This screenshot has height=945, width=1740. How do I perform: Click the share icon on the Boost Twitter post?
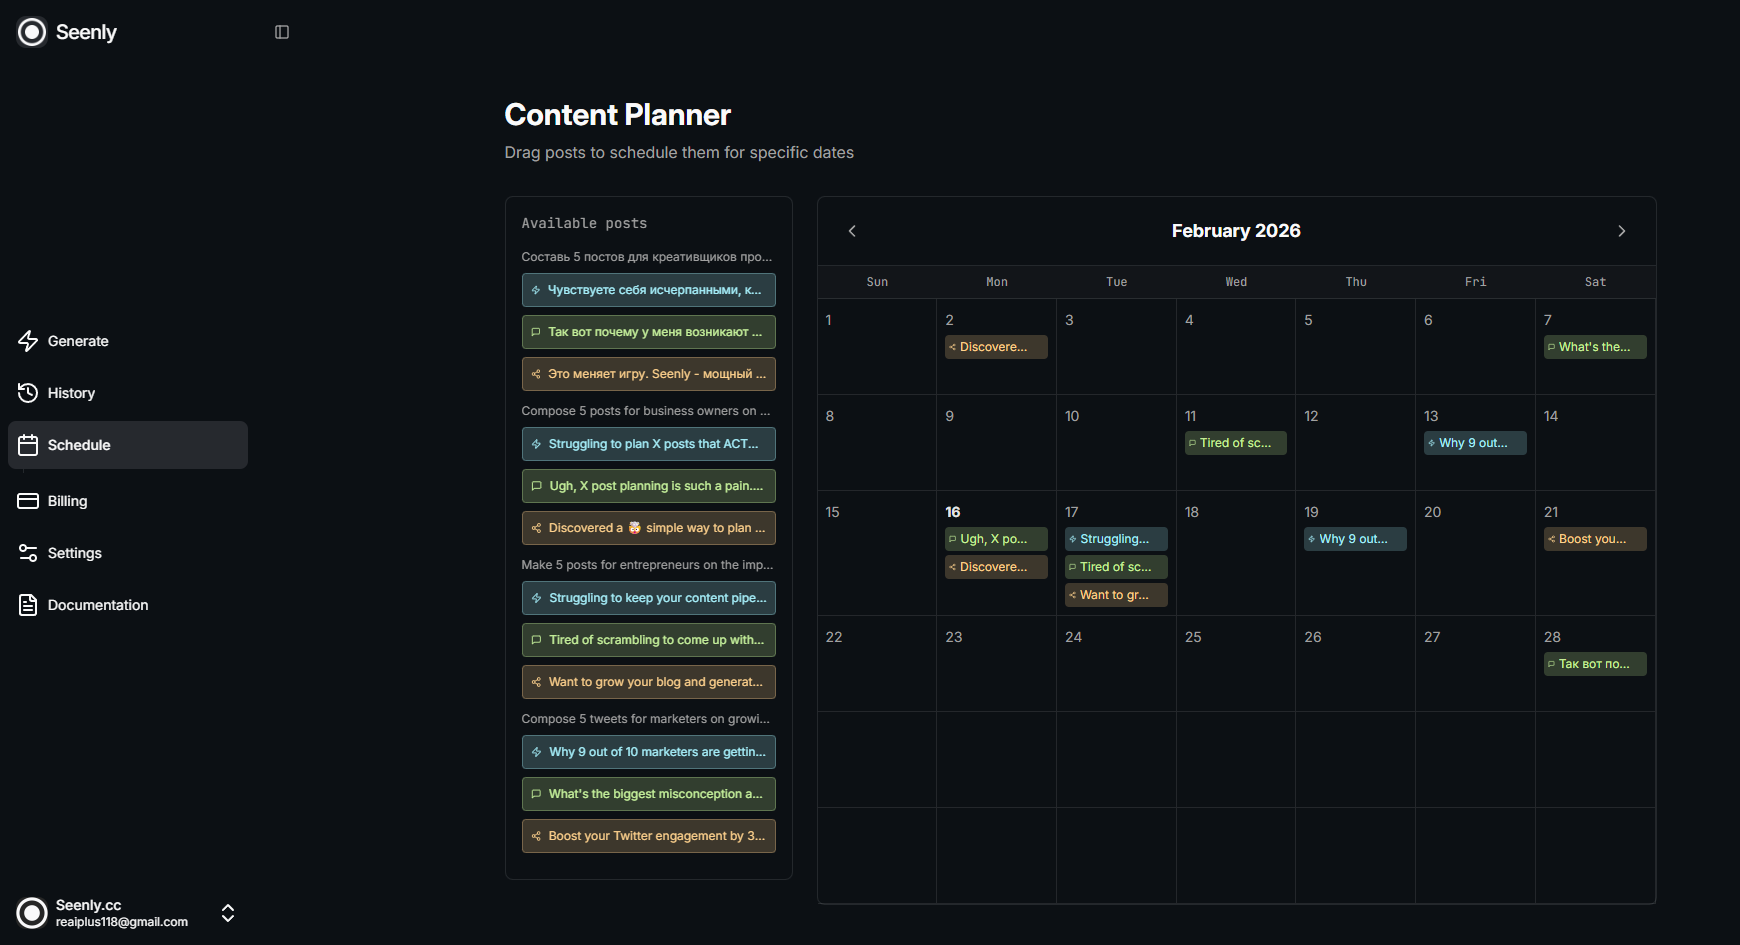pyautogui.click(x=536, y=836)
